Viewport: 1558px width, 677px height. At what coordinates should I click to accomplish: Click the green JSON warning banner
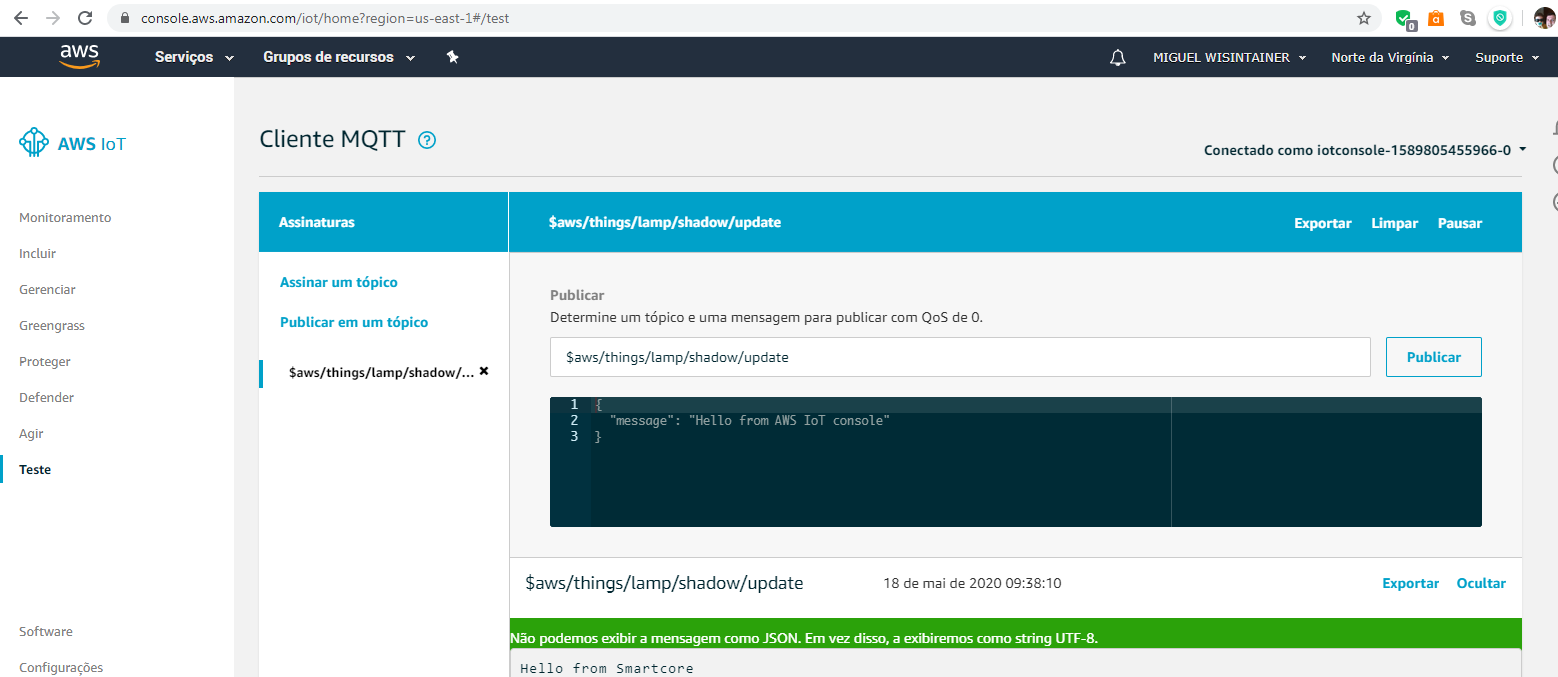click(1016, 633)
